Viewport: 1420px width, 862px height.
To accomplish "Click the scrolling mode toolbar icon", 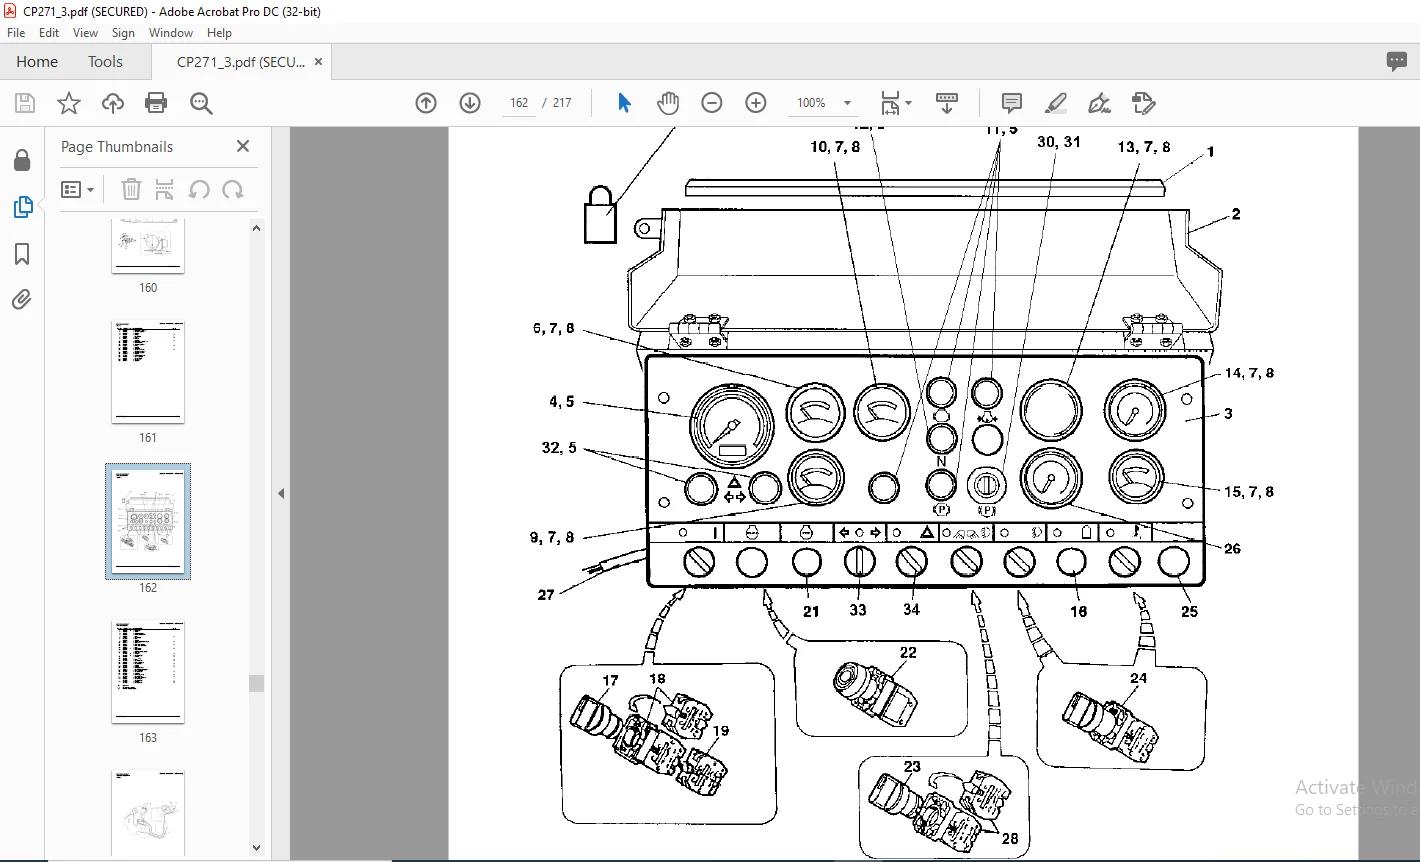I will coord(946,103).
